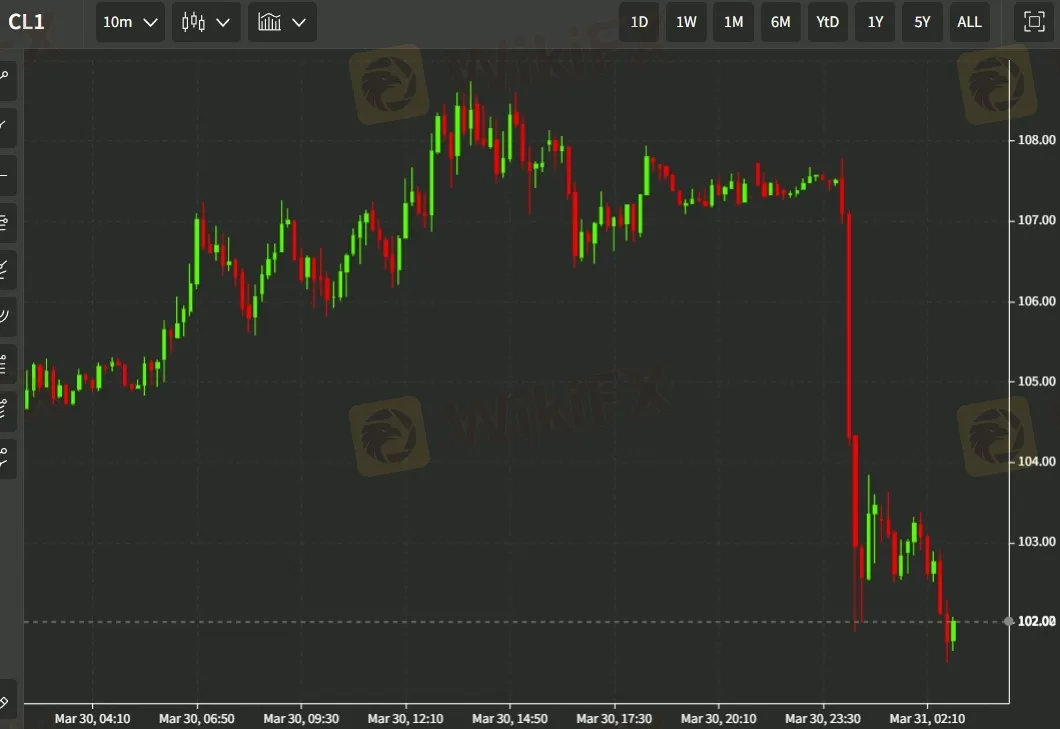The width and height of the screenshot is (1060, 729).
Task: Click the CL1 symbol label
Action: [x=26, y=22]
